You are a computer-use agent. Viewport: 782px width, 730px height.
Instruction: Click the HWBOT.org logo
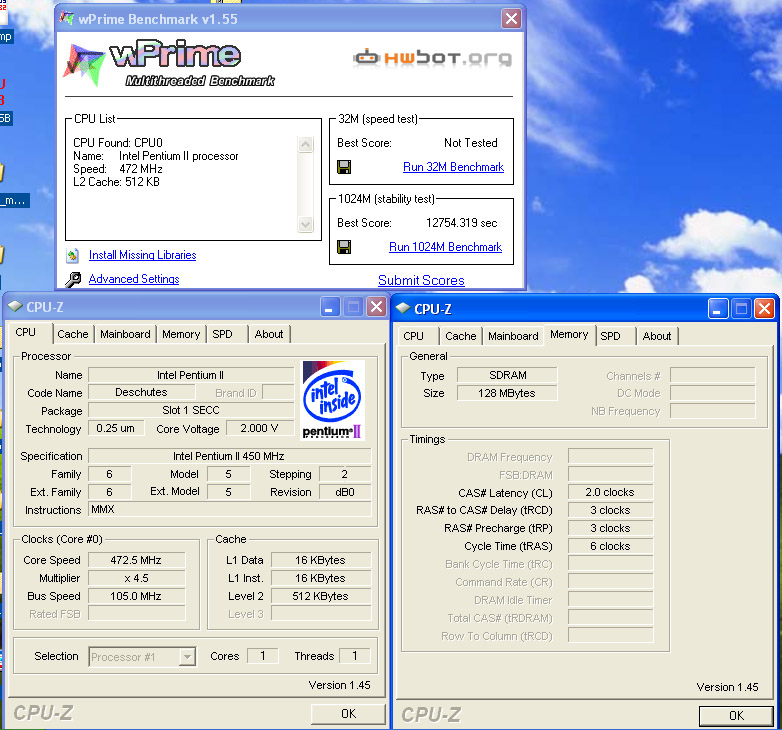point(432,58)
